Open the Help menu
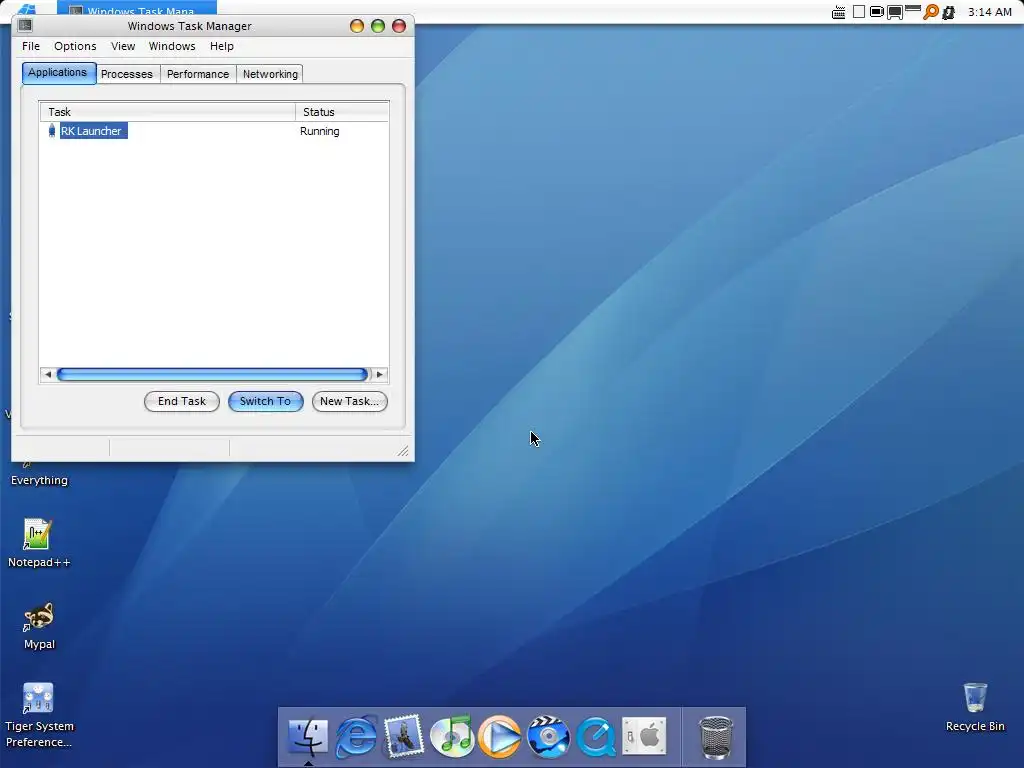 pos(221,46)
